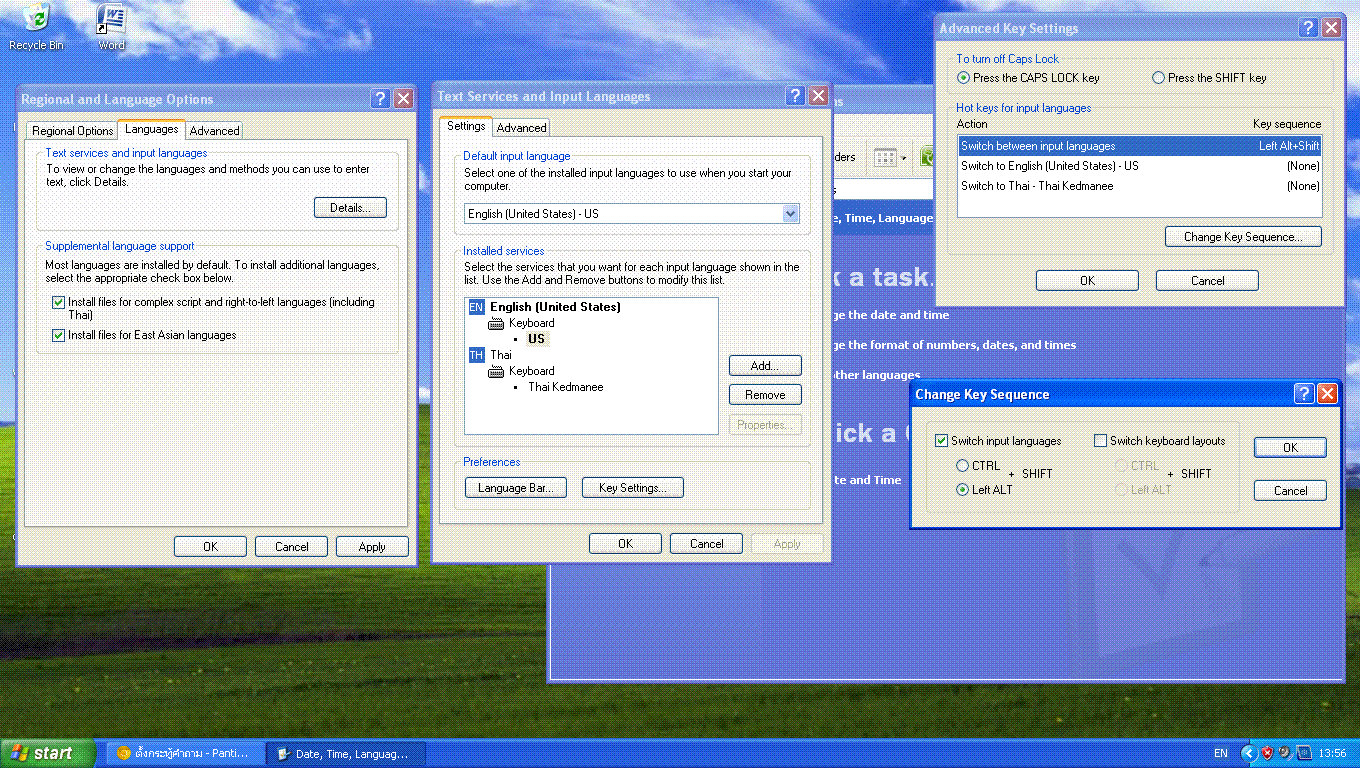
Task: Show hidden tray icons with the arrow
Action: (1249, 753)
